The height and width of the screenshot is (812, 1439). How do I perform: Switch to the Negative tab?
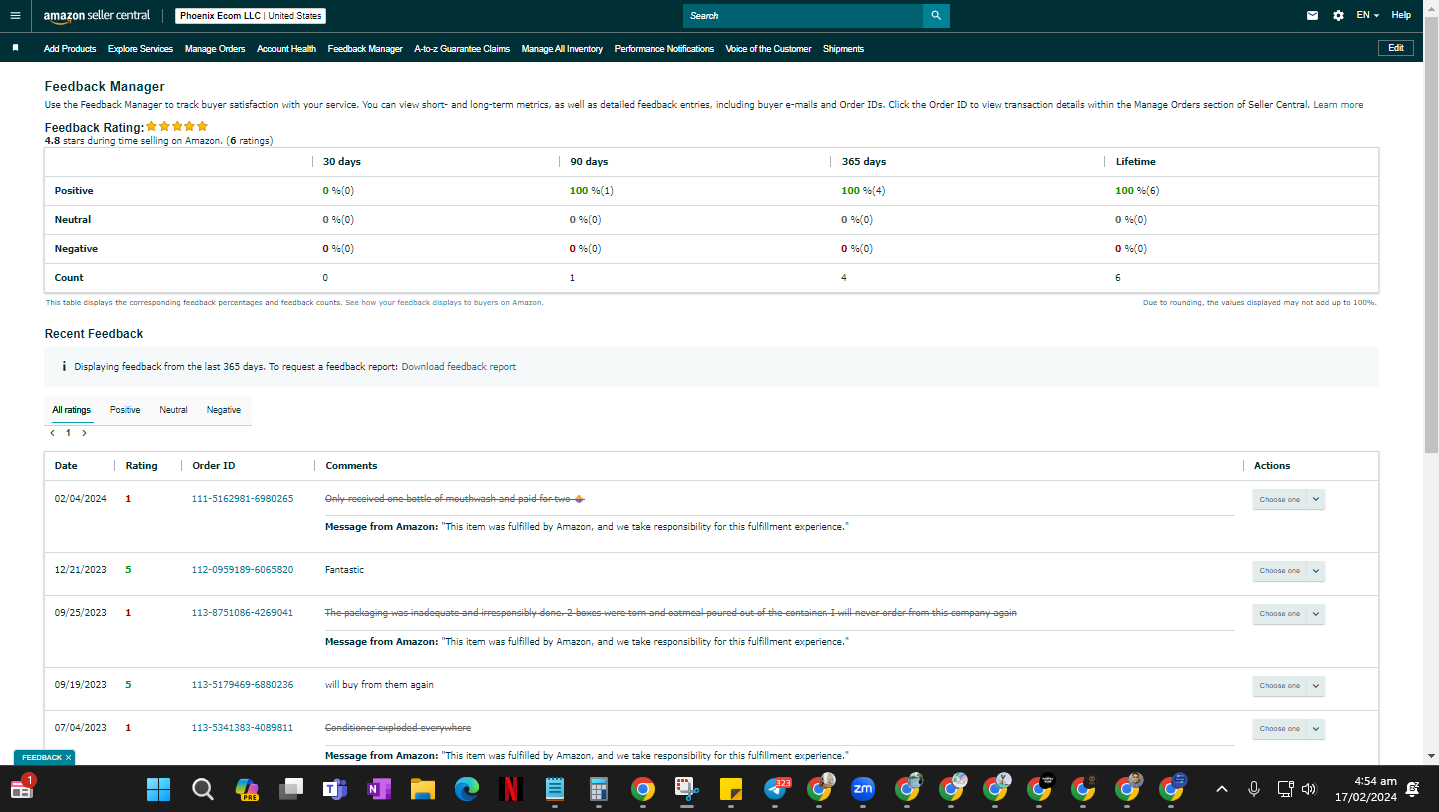pyautogui.click(x=224, y=410)
